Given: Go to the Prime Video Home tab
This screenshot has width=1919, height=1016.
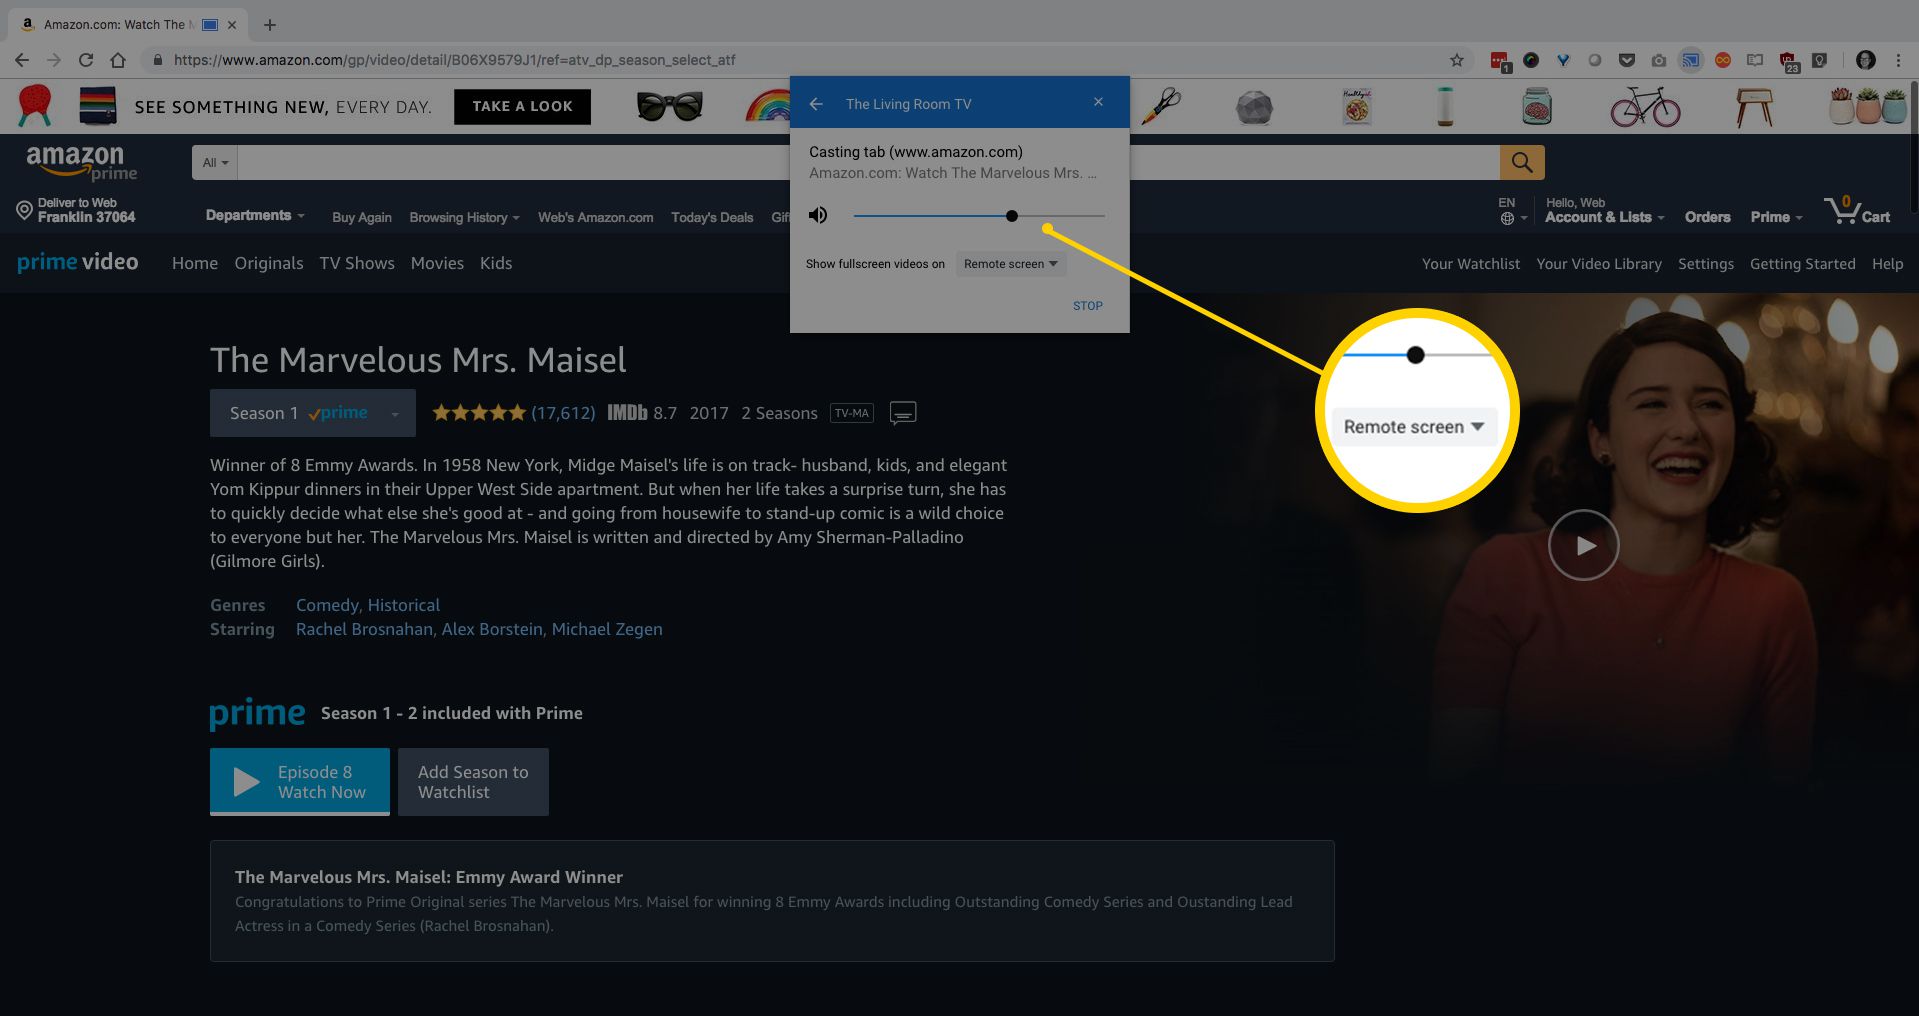Looking at the screenshot, I should [195, 263].
